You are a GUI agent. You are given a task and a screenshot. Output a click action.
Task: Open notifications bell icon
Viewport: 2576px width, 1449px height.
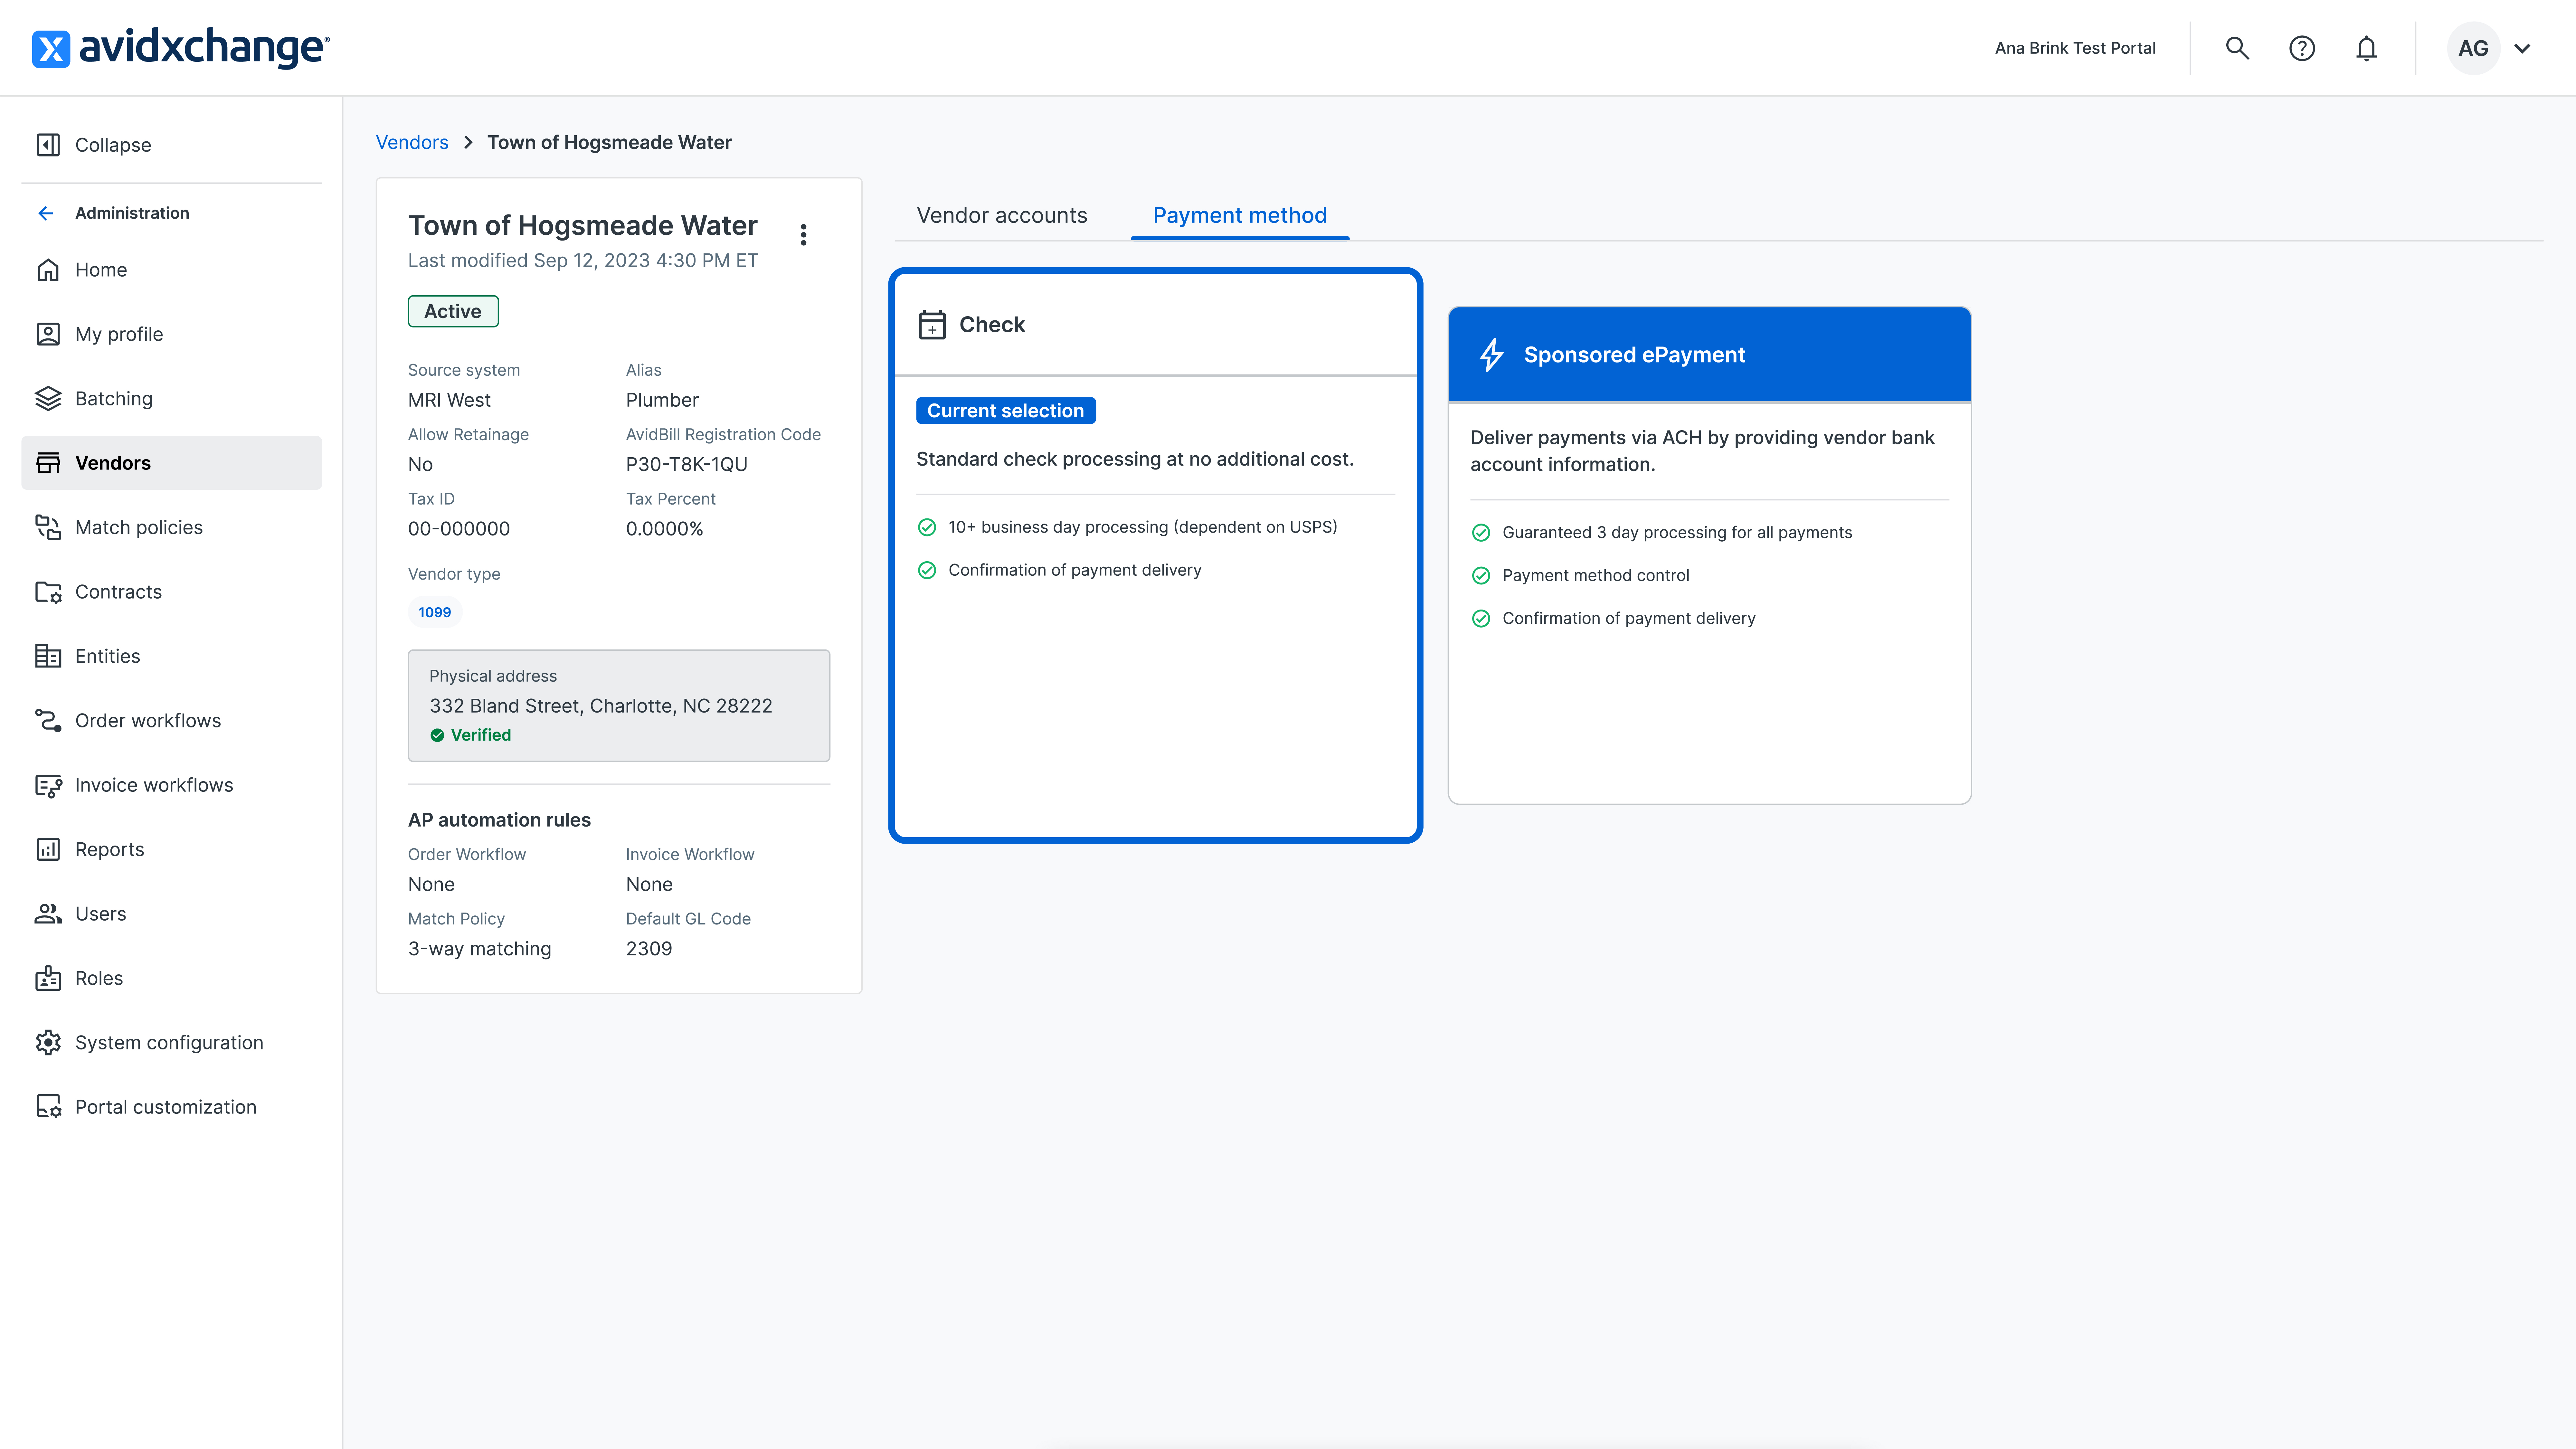tap(2366, 48)
